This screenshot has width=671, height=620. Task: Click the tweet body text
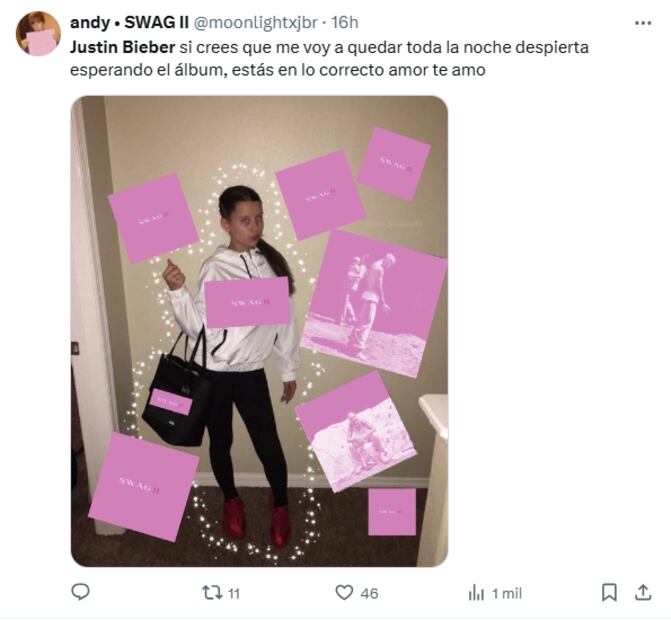coord(330,59)
